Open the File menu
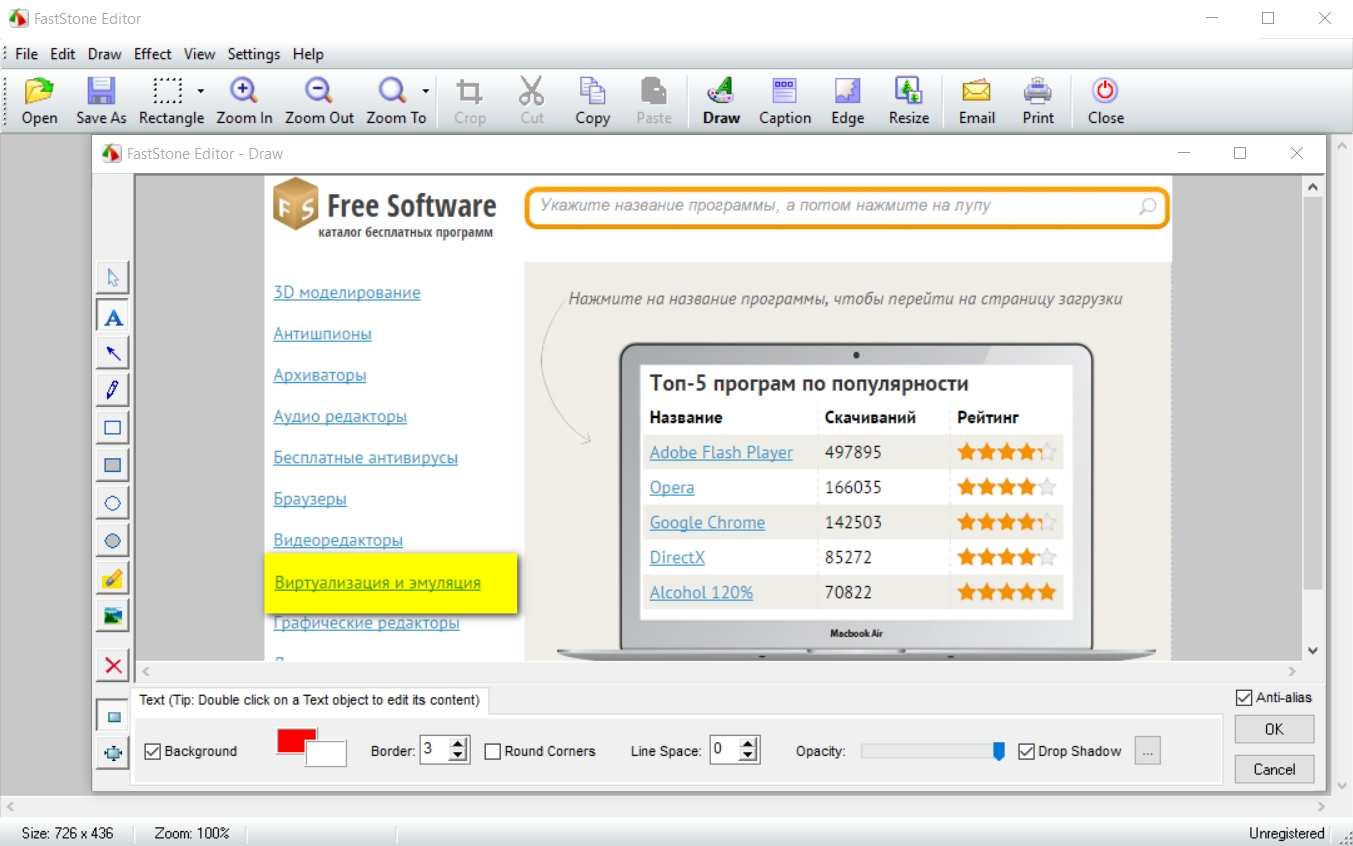Viewport: 1353px width, 846px height. click(x=26, y=54)
